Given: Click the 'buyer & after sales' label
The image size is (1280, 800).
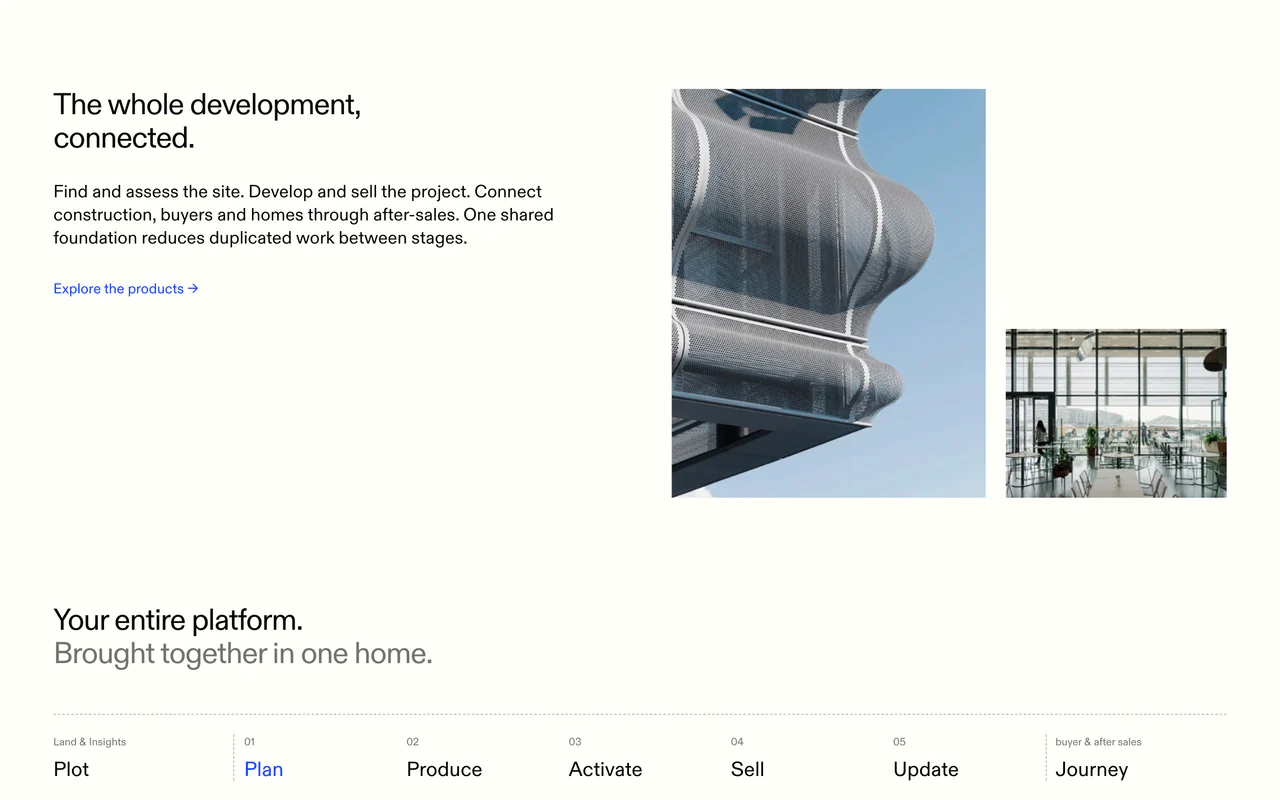Looking at the screenshot, I should [1098, 742].
